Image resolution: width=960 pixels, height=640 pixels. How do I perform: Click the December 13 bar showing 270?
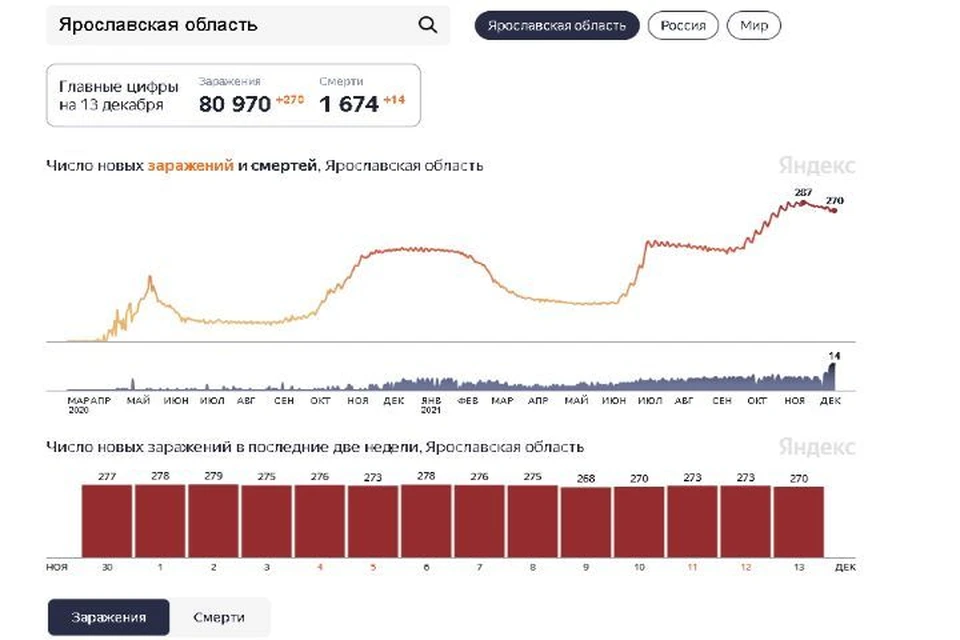798,522
